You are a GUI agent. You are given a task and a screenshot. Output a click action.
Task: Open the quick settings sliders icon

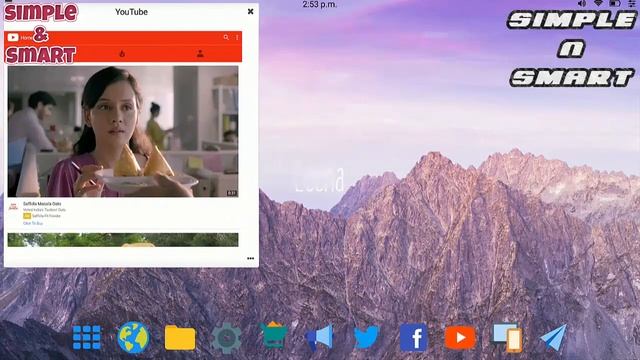[x=632, y=3]
